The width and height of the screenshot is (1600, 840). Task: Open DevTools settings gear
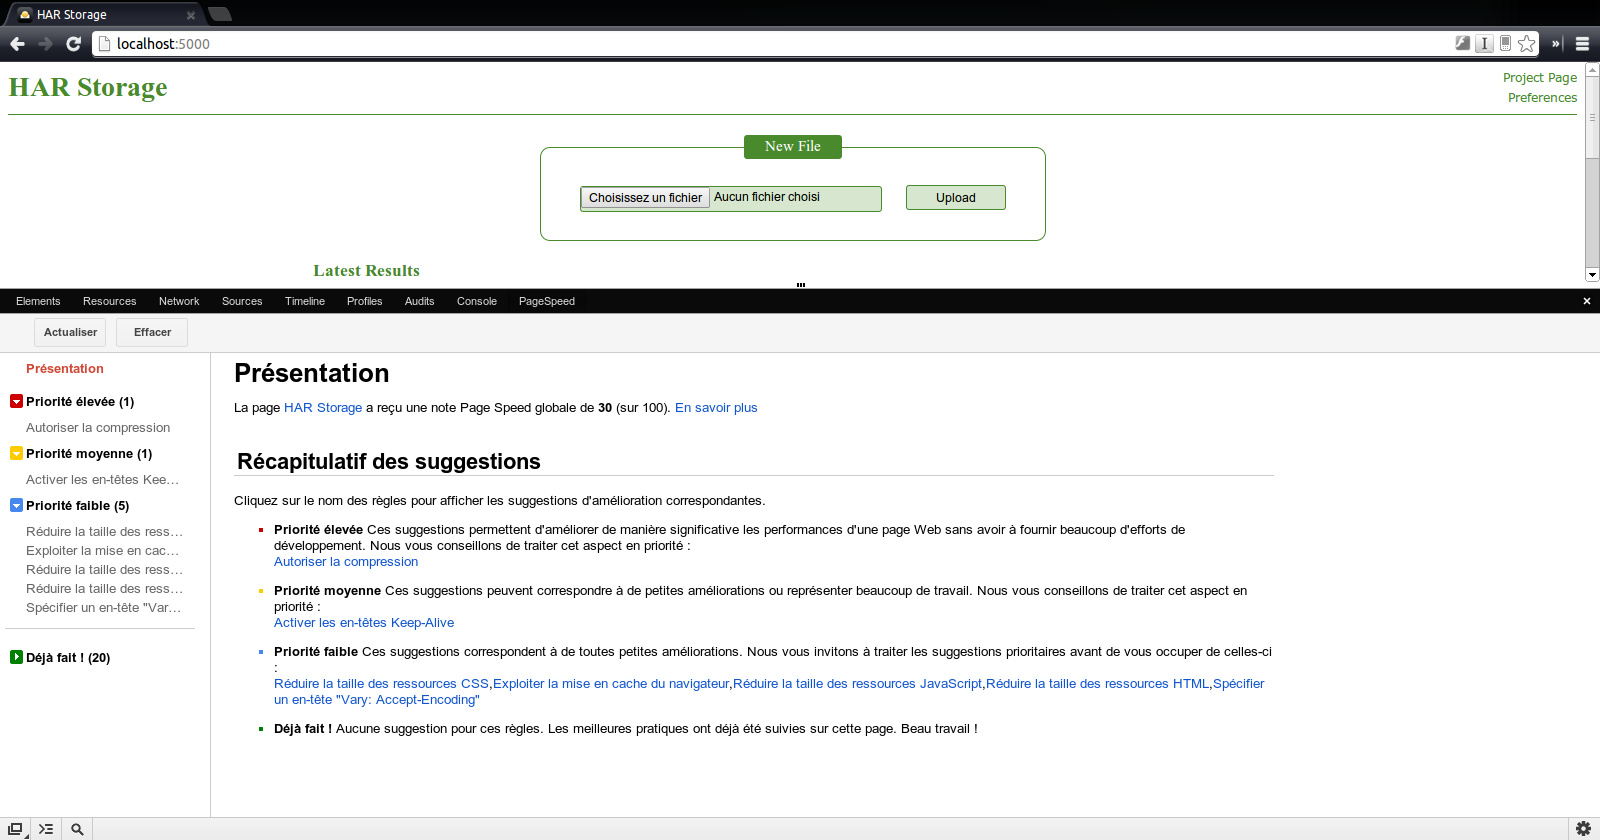[1583, 829]
